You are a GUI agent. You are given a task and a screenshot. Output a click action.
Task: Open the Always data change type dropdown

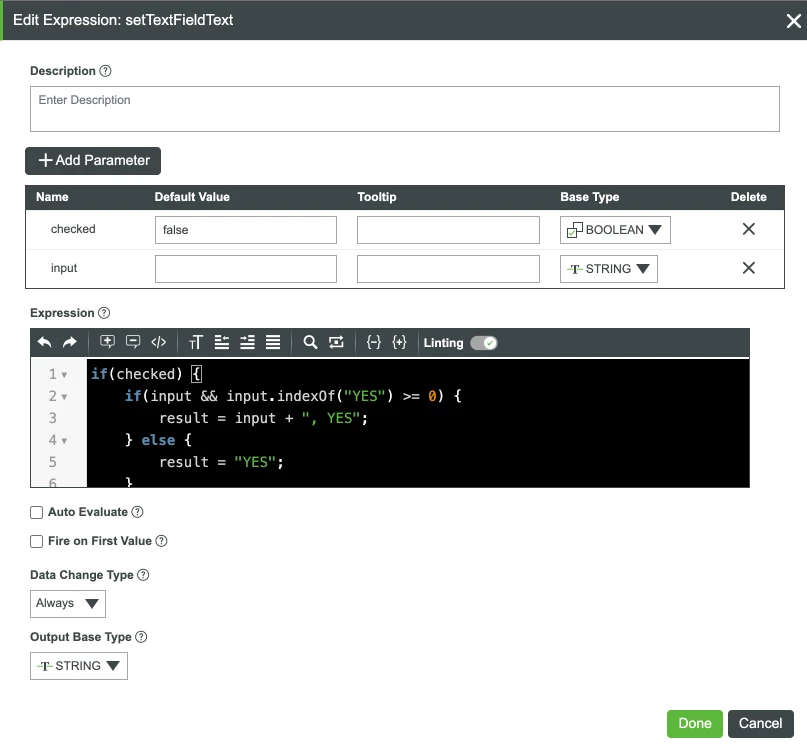pos(68,604)
